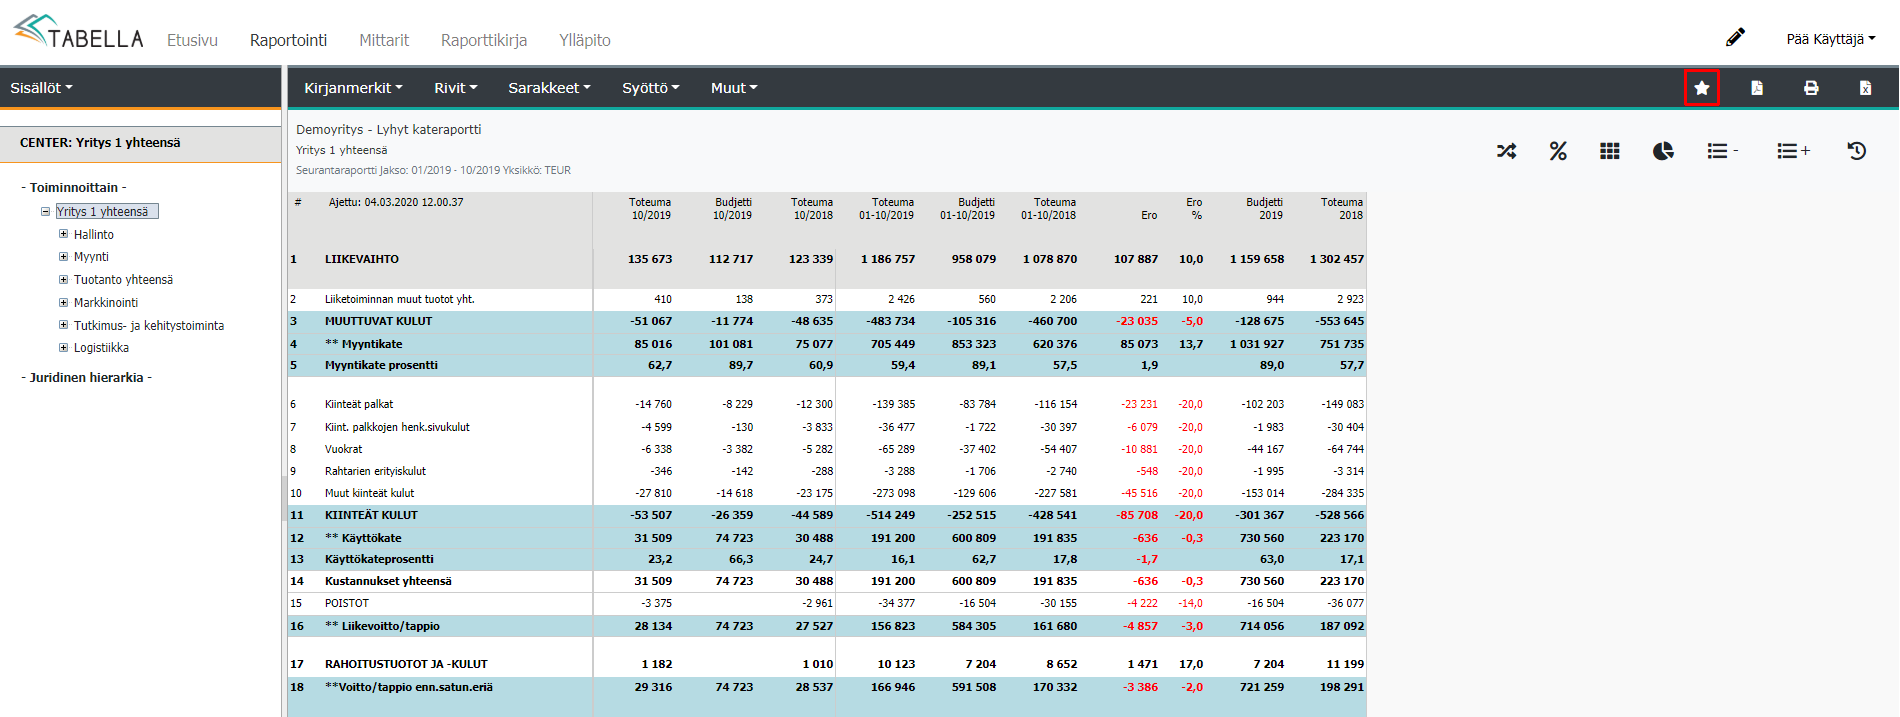
Task: Click the pencil edit icon
Action: 1735,38
